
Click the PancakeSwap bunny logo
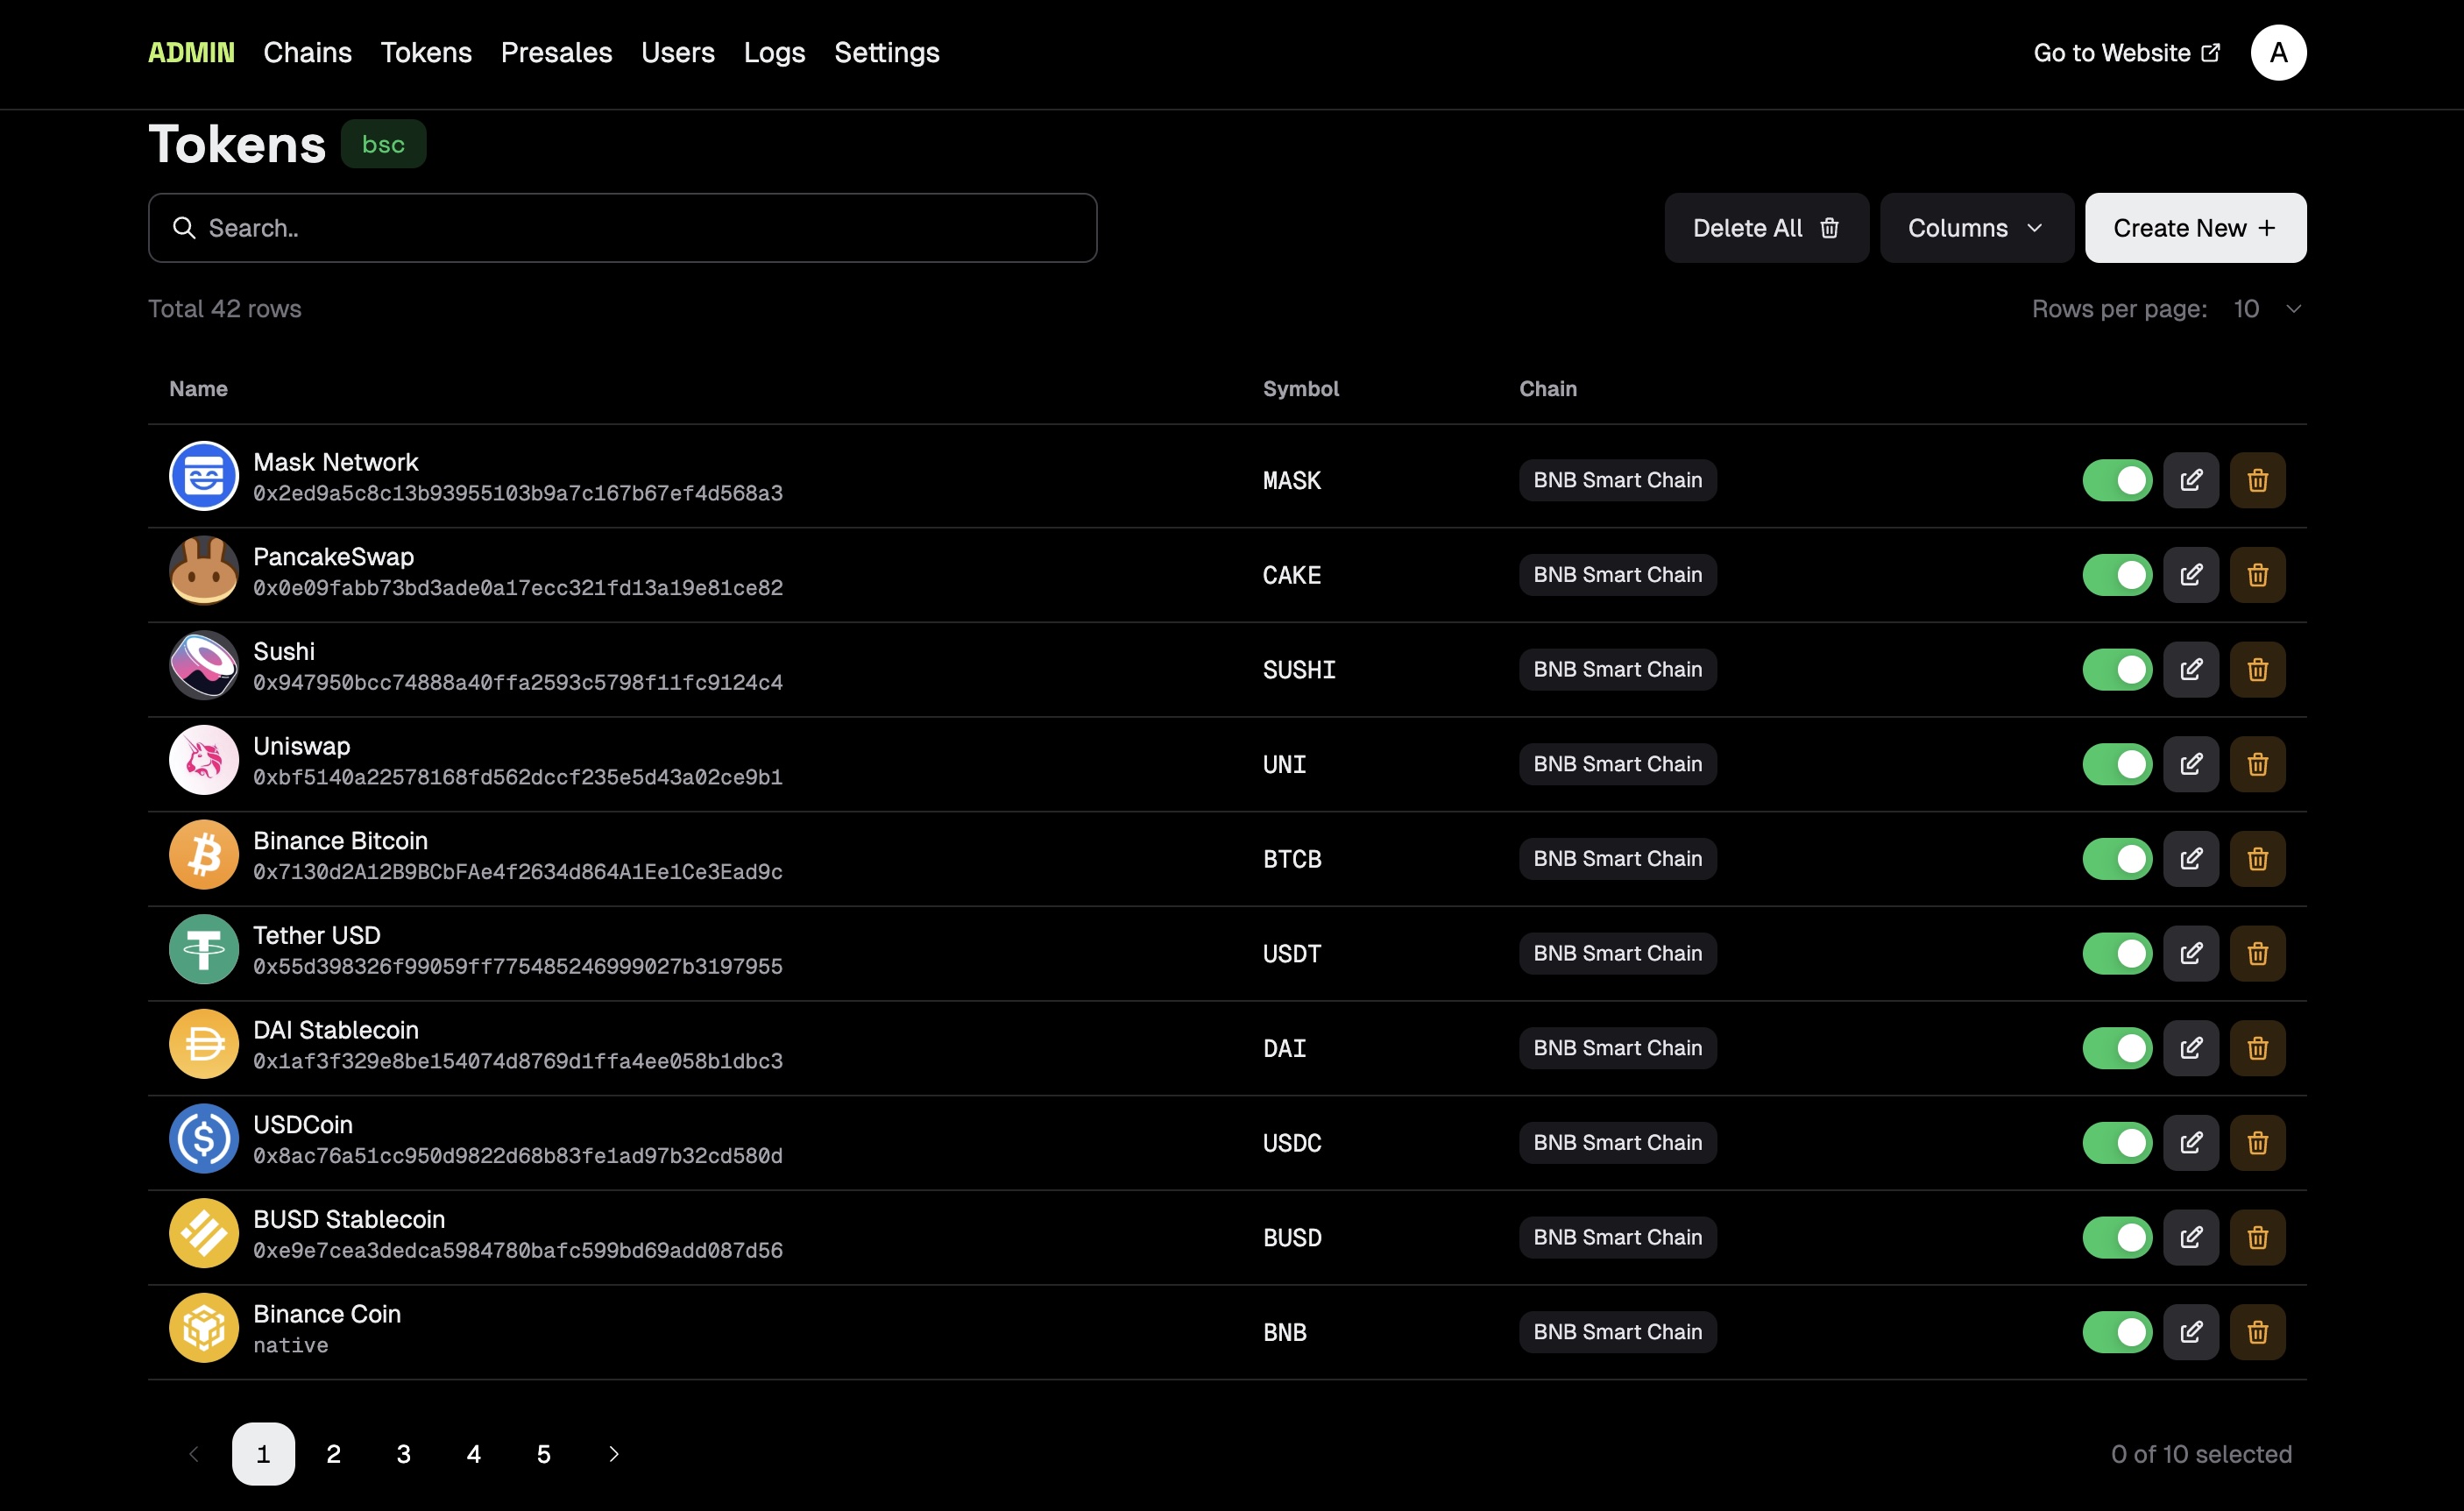click(x=204, y=570)
